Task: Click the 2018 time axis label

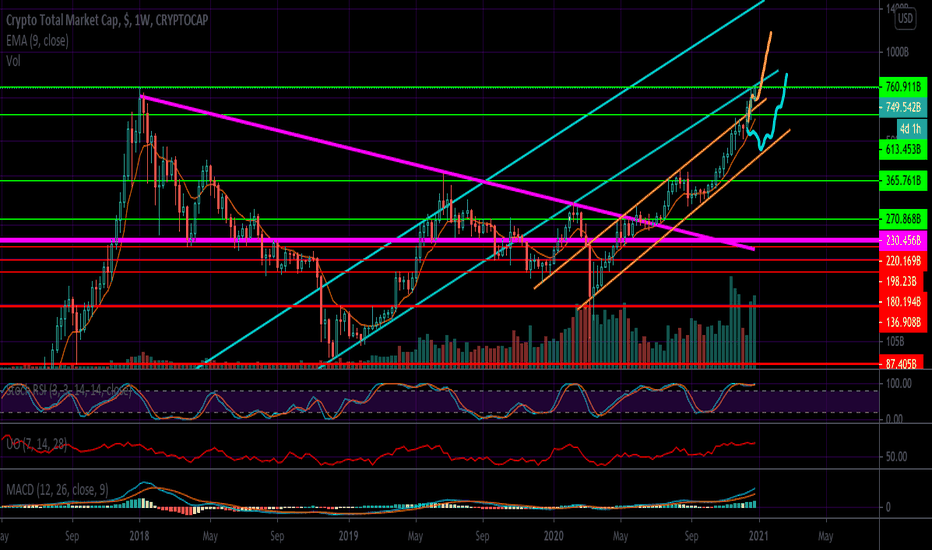Action: click(x=139, y=536)
